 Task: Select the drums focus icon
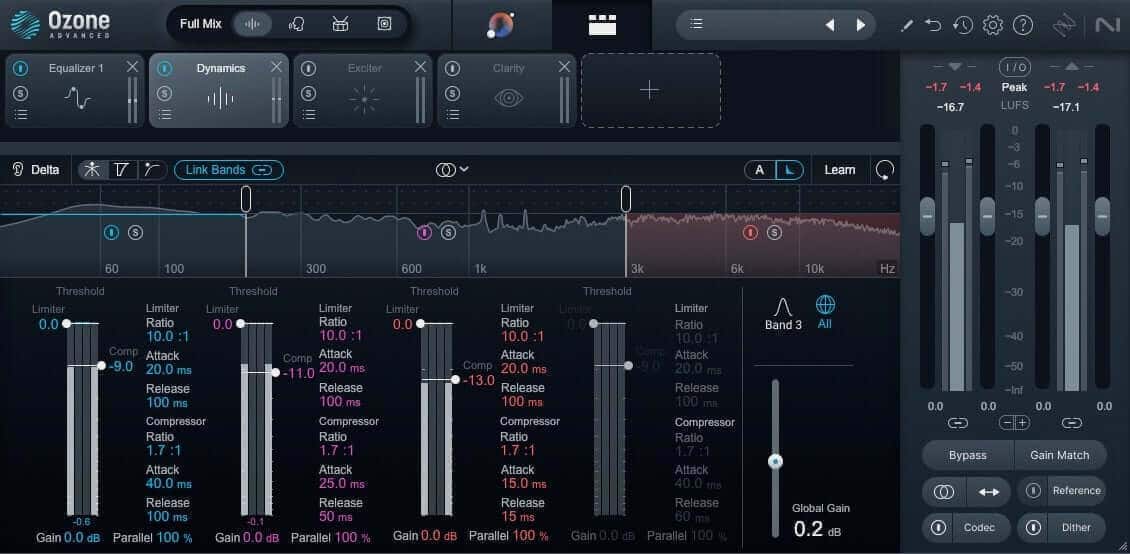click(340, 24)
